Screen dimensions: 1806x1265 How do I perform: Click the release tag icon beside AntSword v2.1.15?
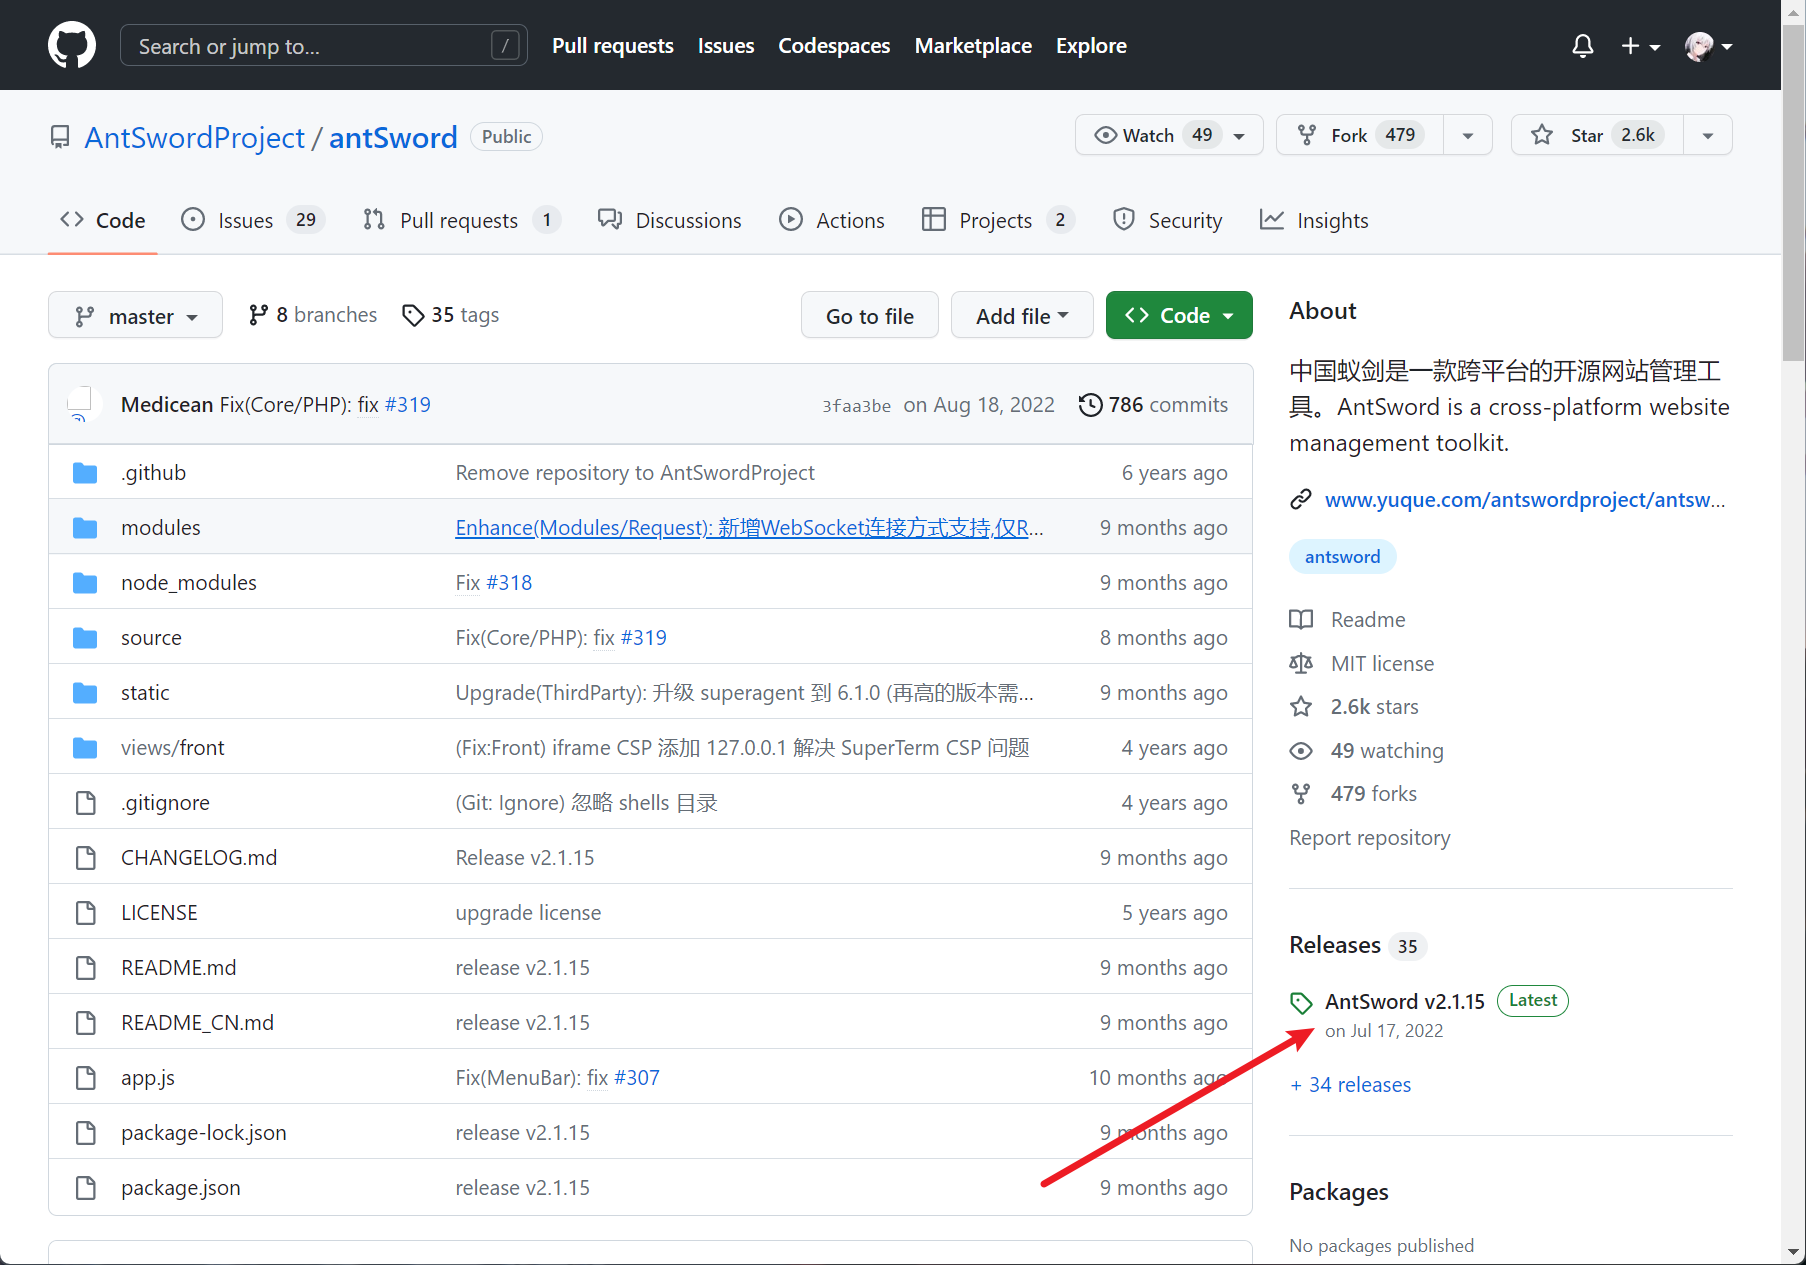click(1301, 1002)
